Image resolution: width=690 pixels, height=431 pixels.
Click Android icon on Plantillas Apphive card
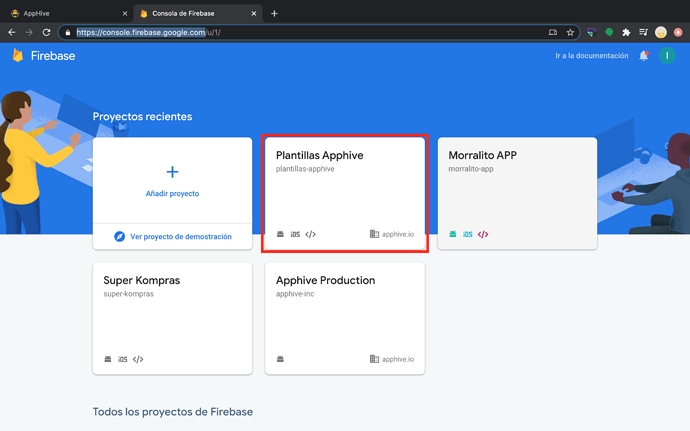coord(281,234)
